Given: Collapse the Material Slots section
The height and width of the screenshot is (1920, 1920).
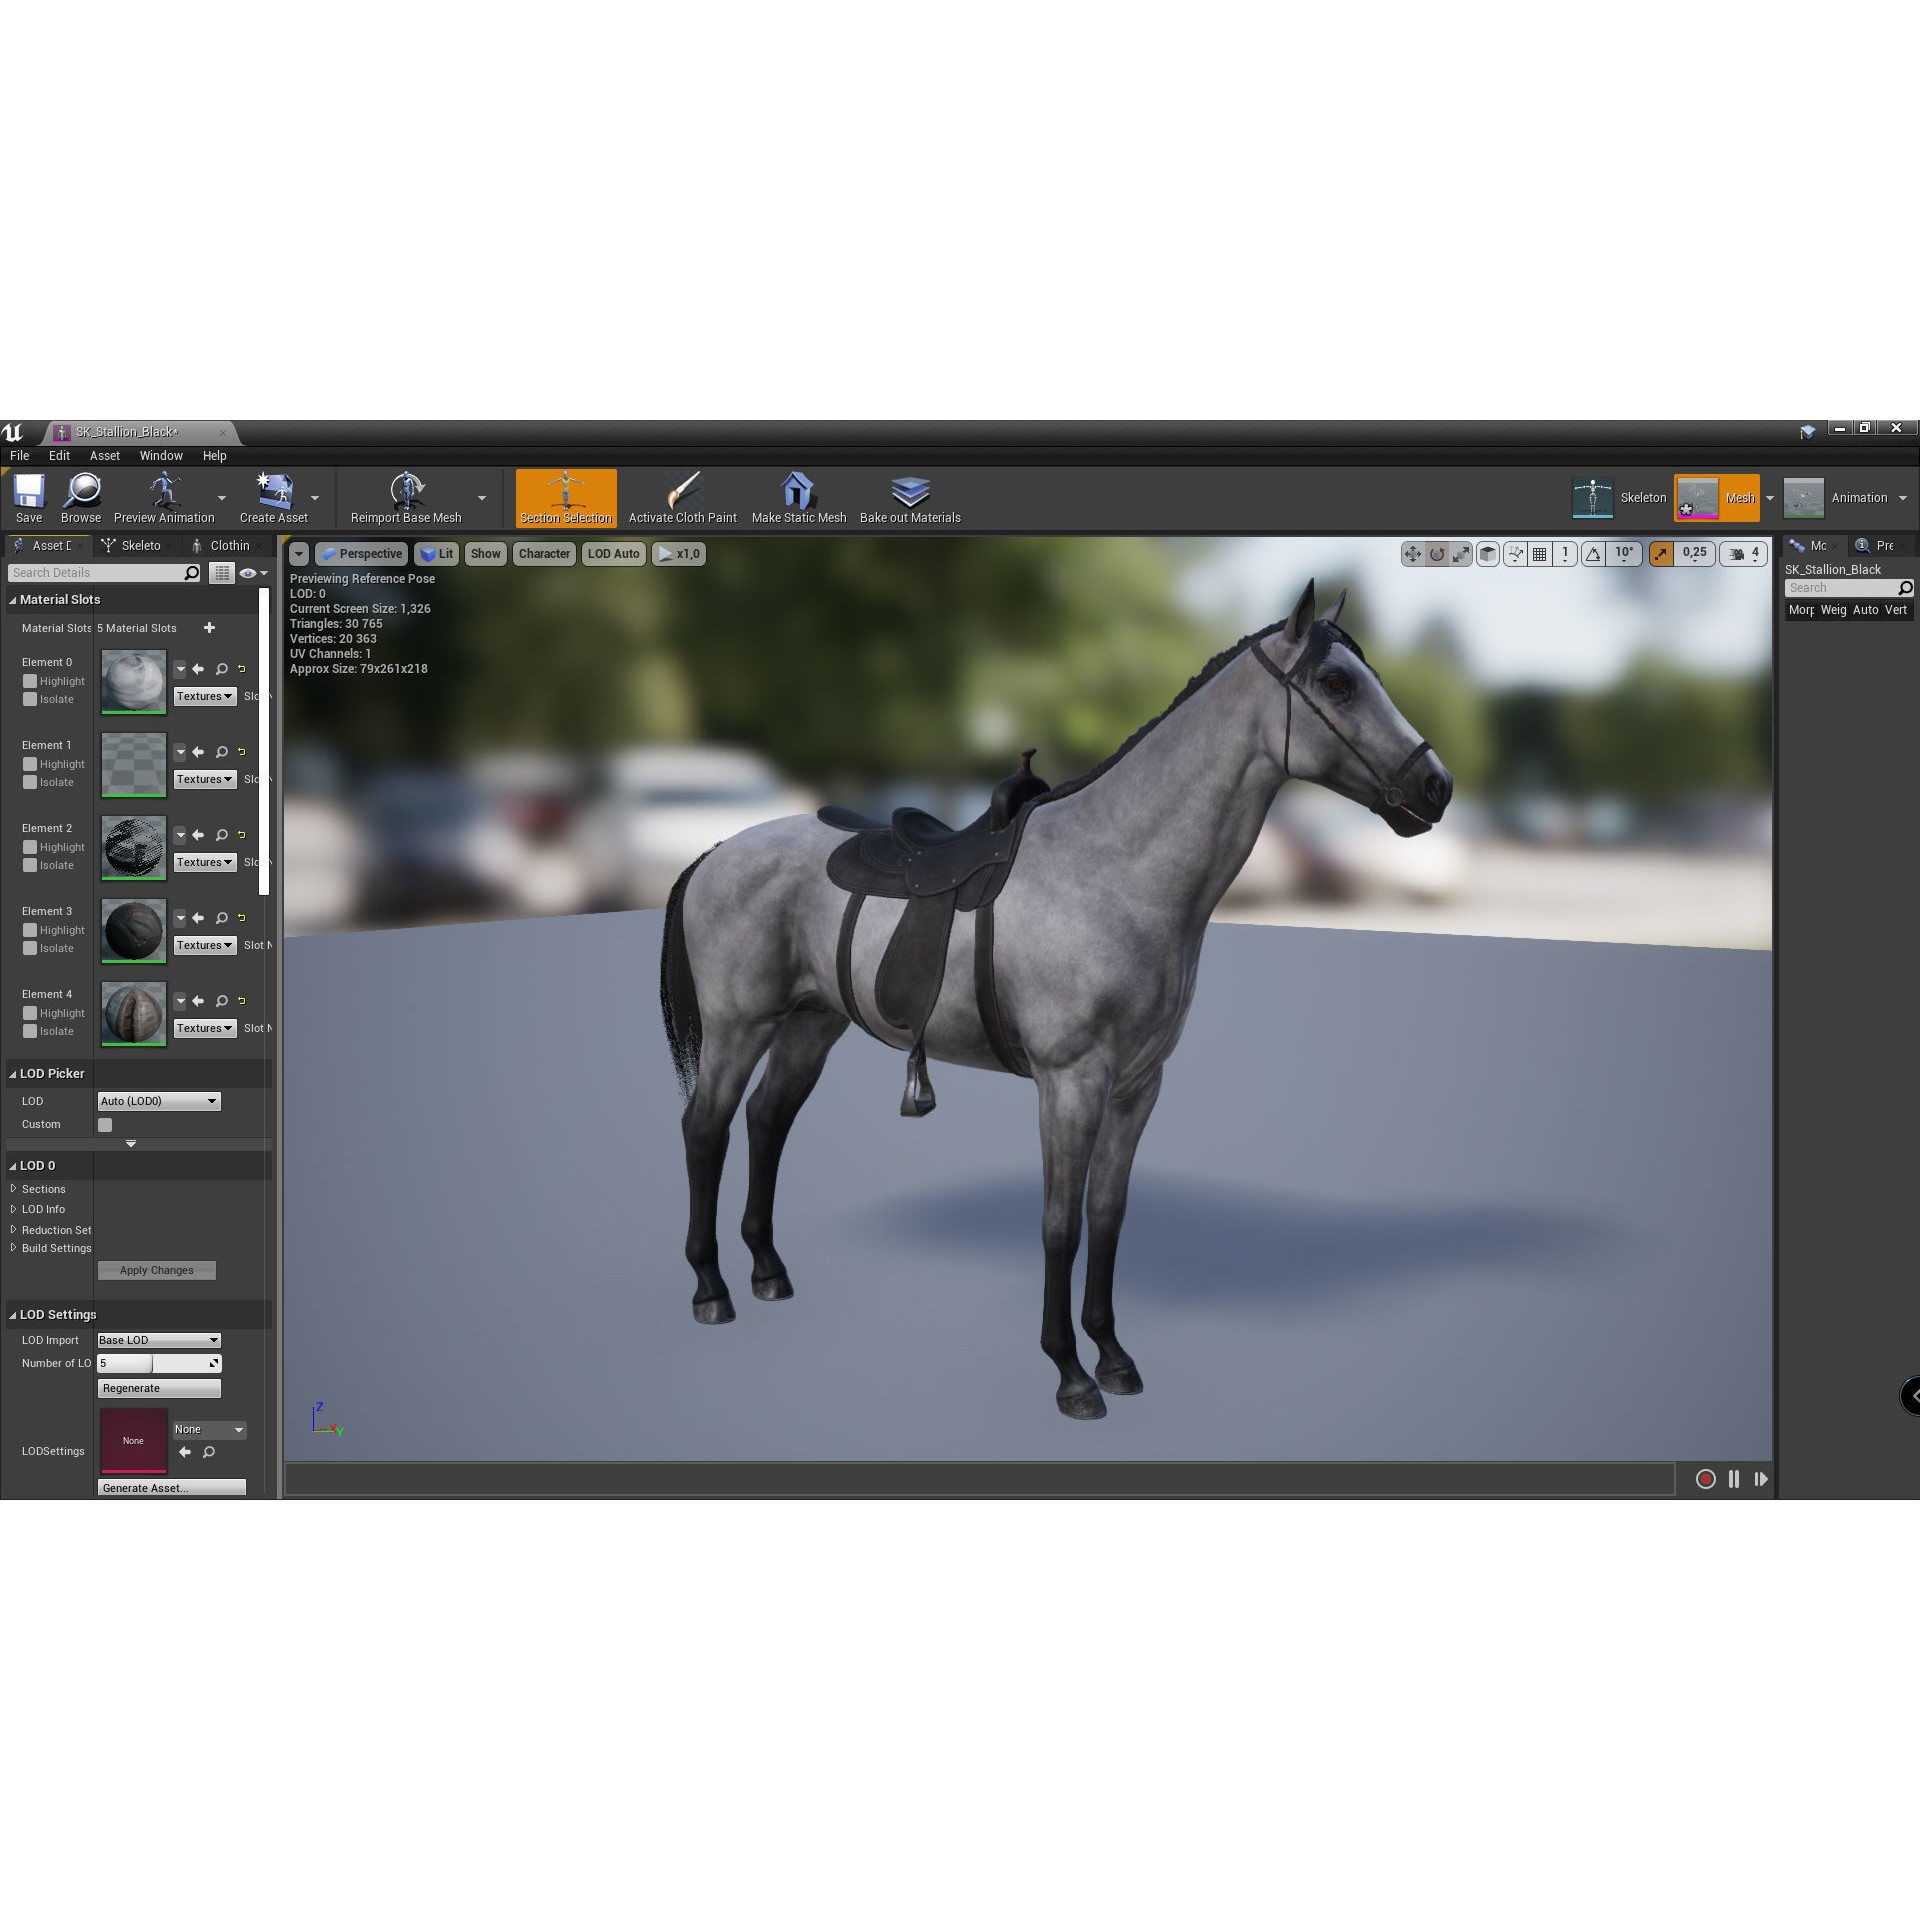Looking at the screenshot, I should click(13, 599).
